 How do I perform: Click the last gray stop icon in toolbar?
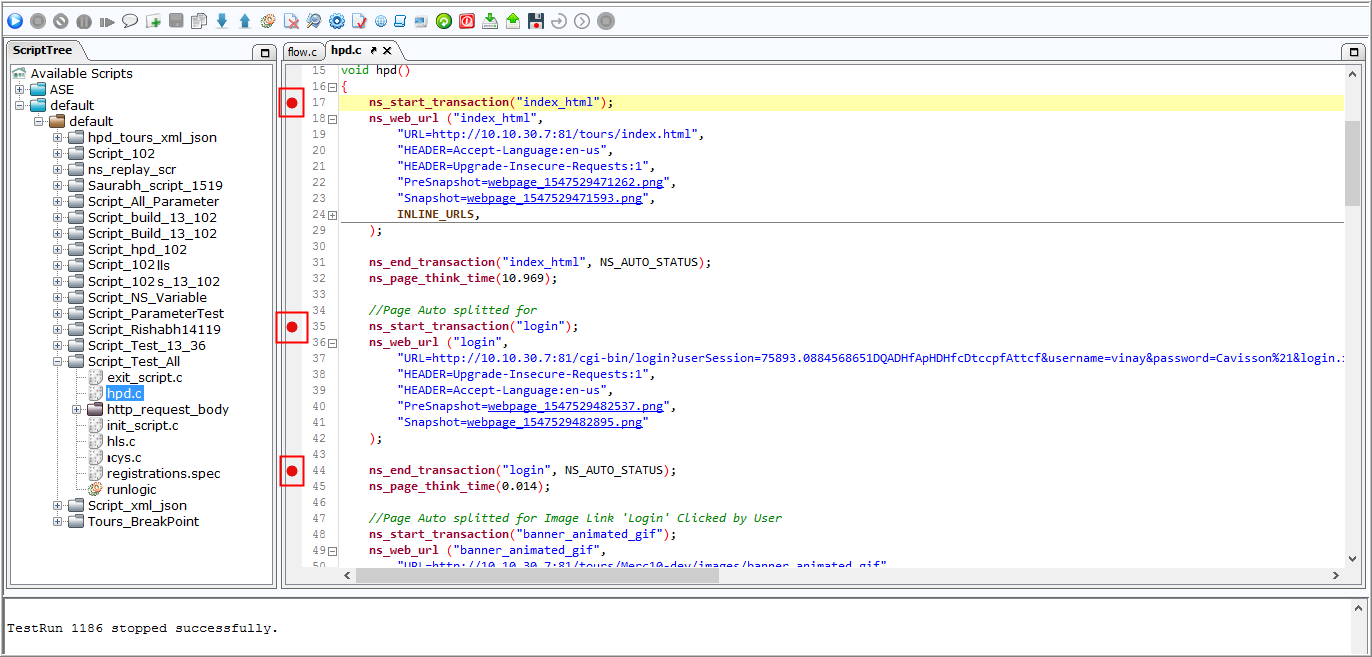click(605, 21)
